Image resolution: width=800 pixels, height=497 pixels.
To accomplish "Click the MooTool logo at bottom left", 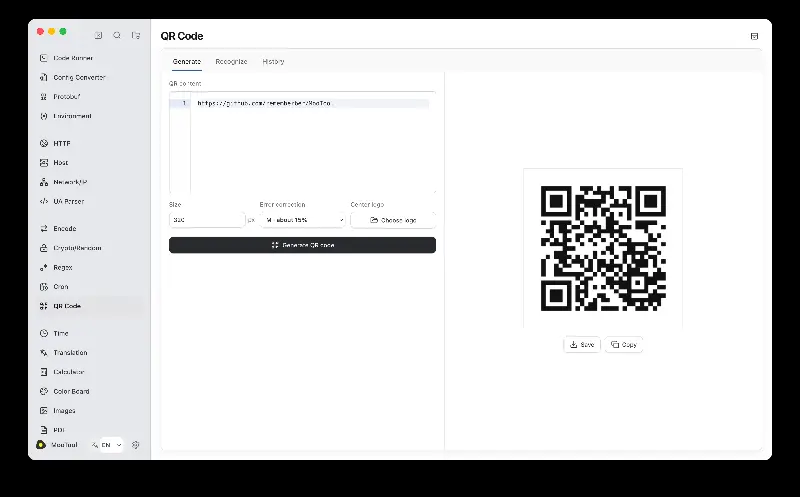I will pos(41,445).
